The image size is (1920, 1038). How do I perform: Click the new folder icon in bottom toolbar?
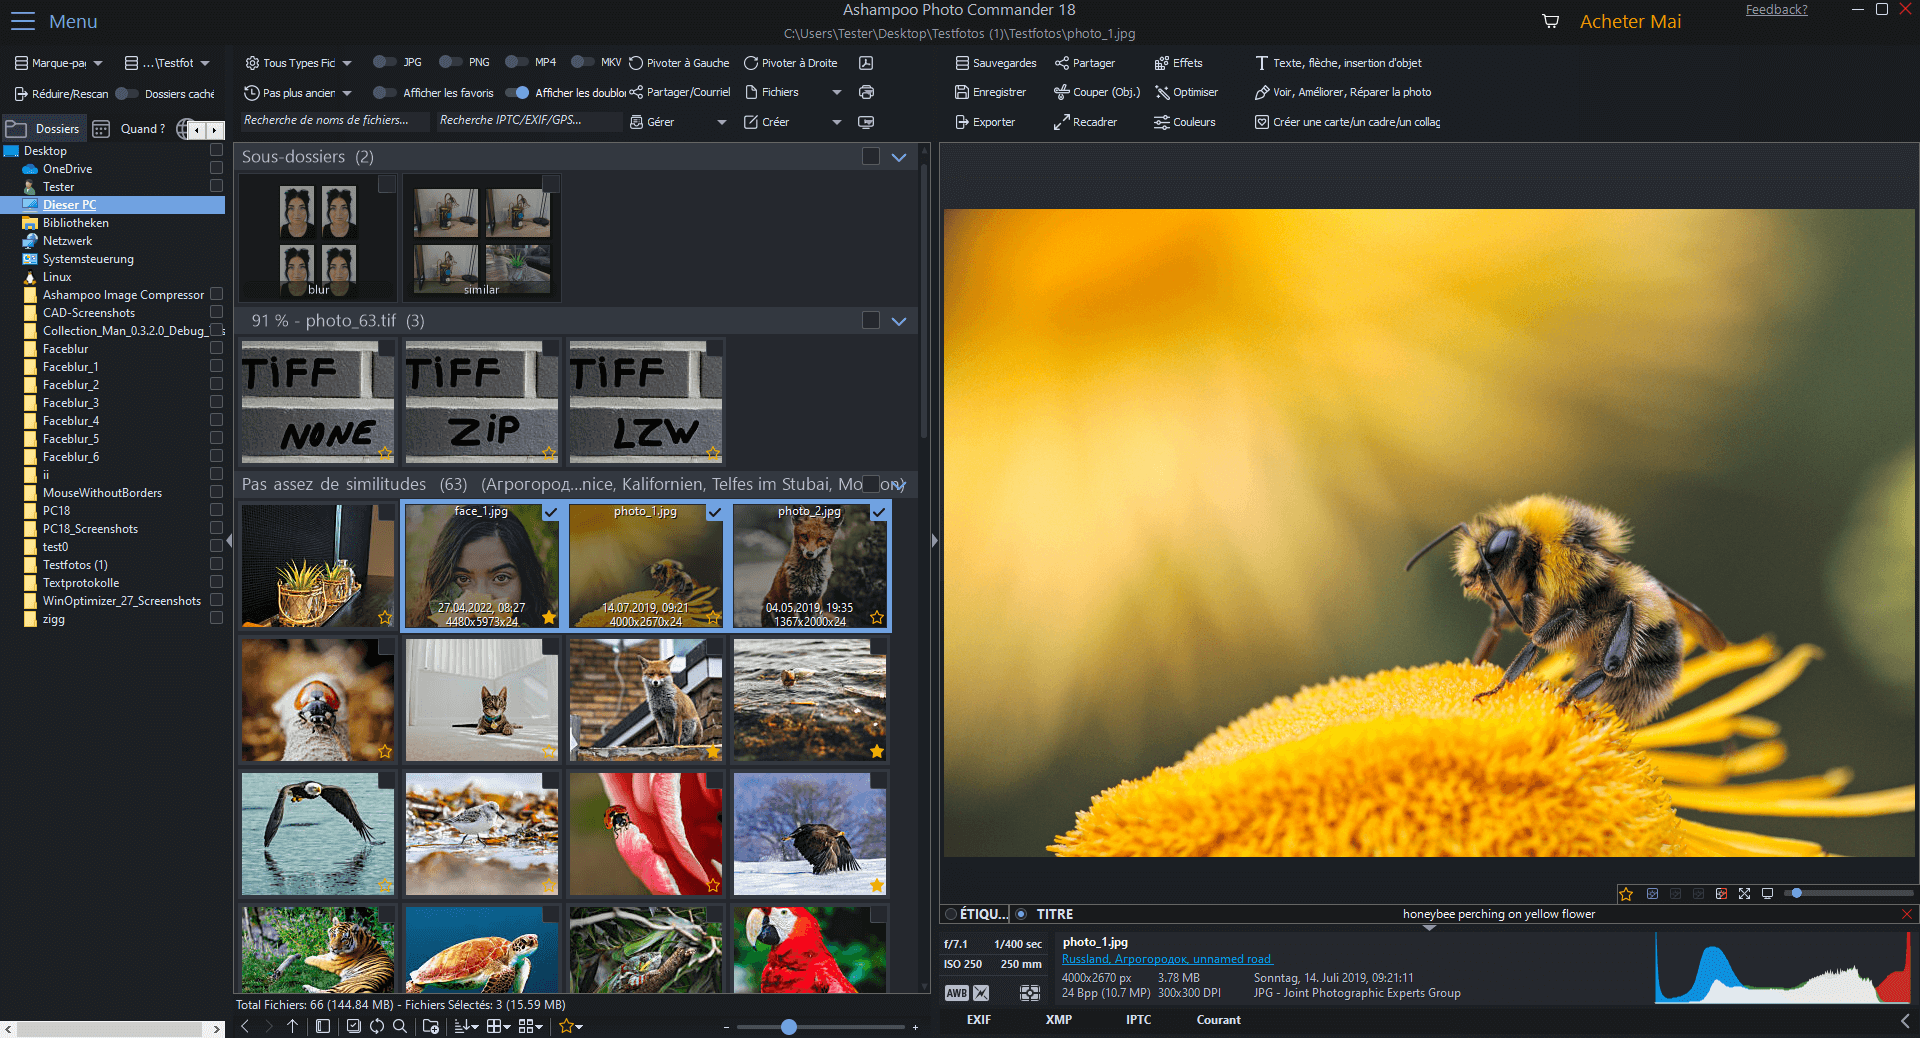point(431,1026)
